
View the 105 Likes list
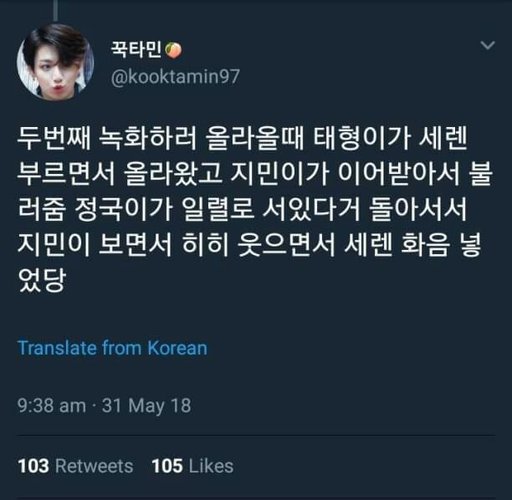(192, 466)
